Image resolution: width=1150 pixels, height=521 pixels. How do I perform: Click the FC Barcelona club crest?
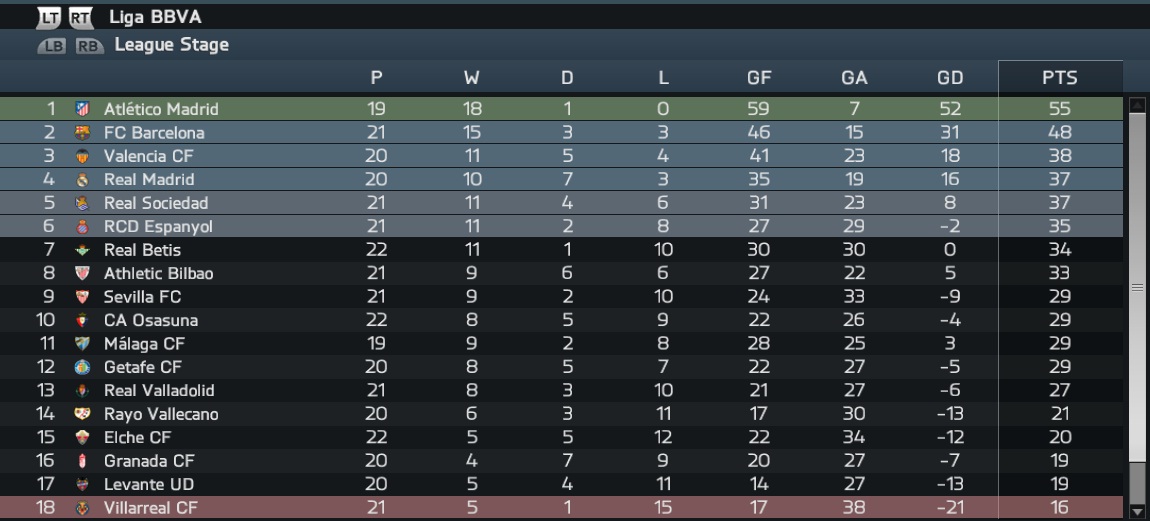(x=82, y=133)
